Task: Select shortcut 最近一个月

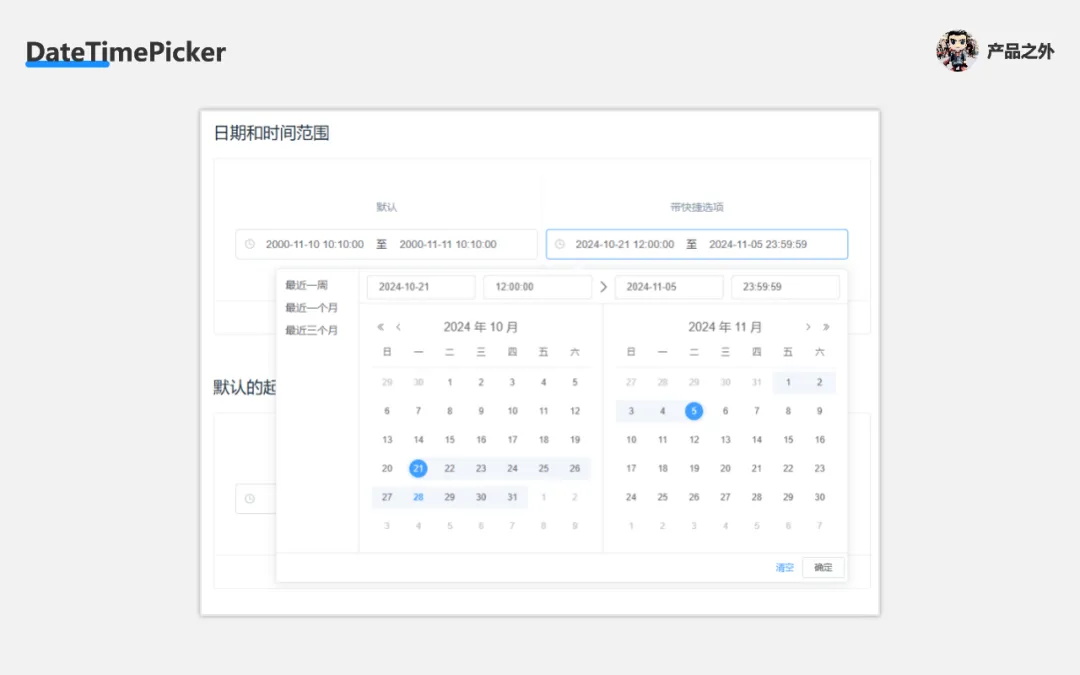Action: (x=311, y=308)
